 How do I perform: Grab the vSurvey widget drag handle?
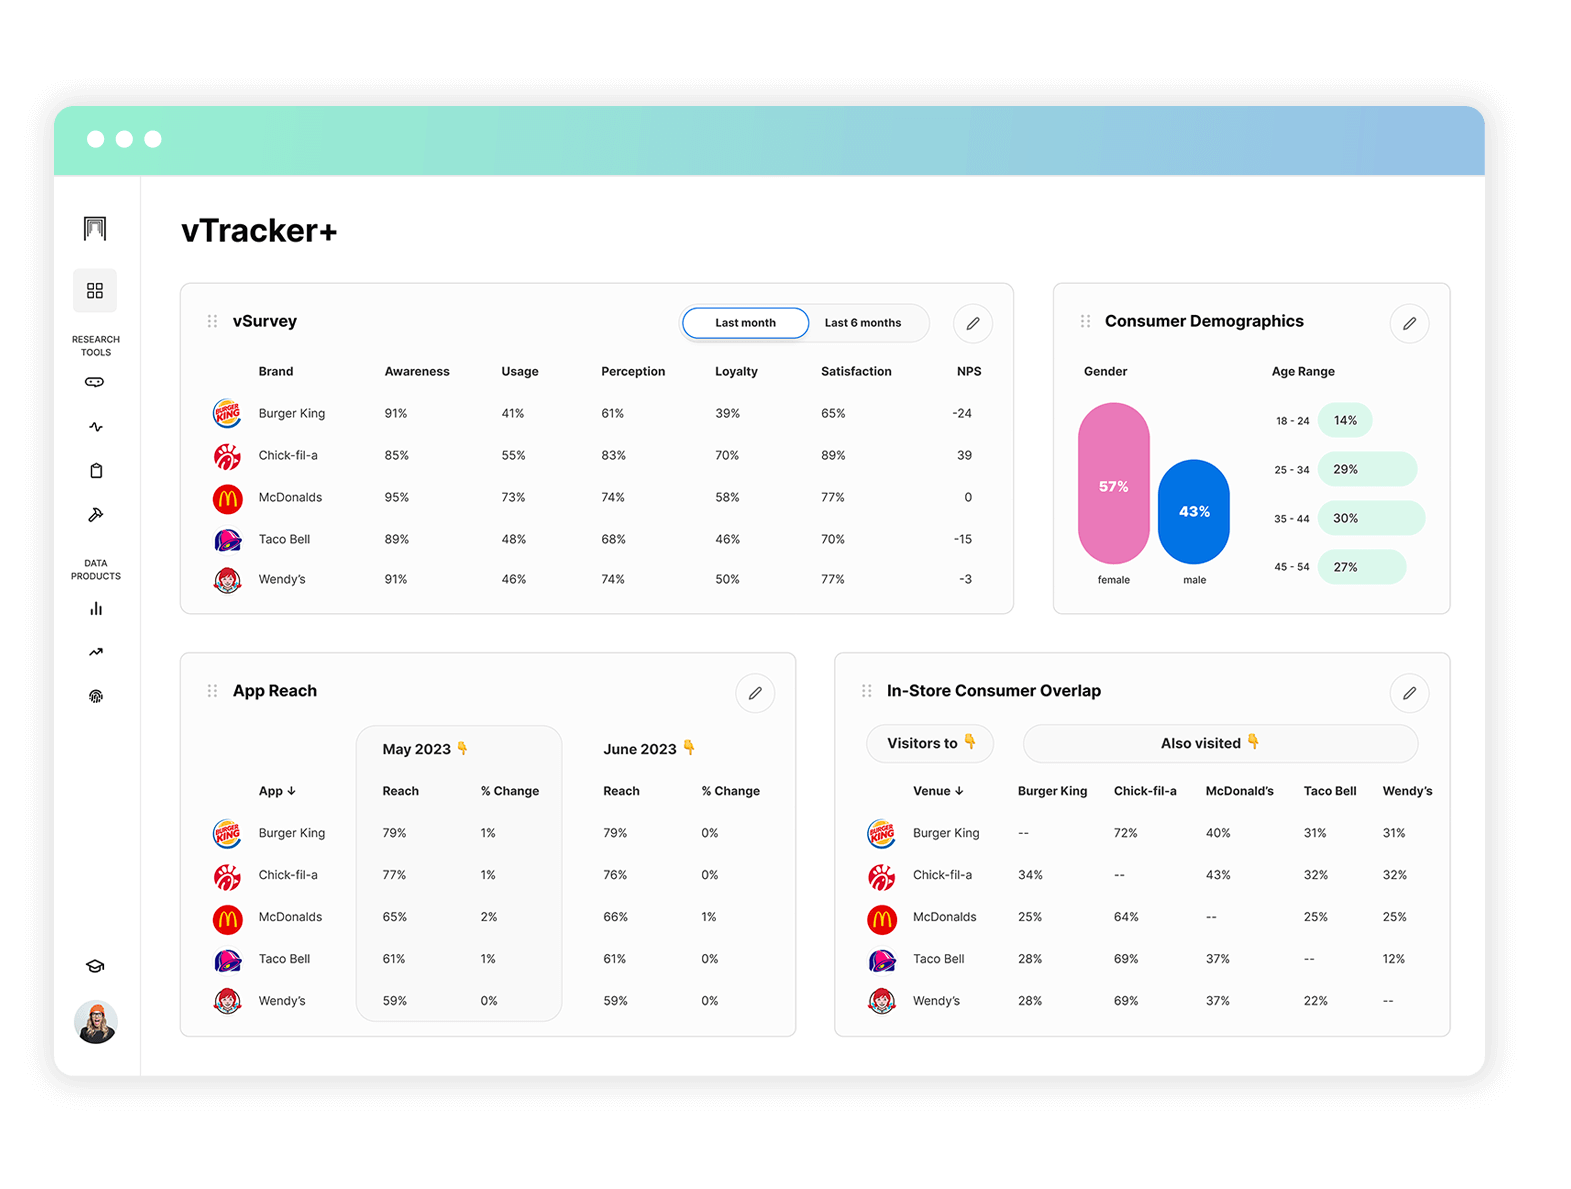click(212, 321)
